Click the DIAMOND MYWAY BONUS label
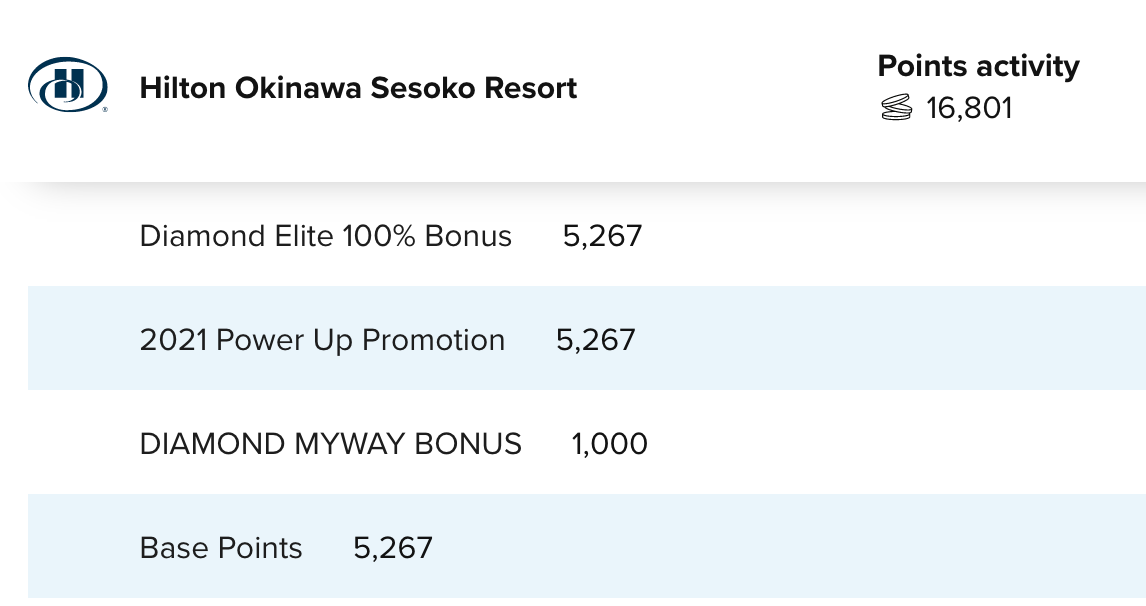 point(330,444)
